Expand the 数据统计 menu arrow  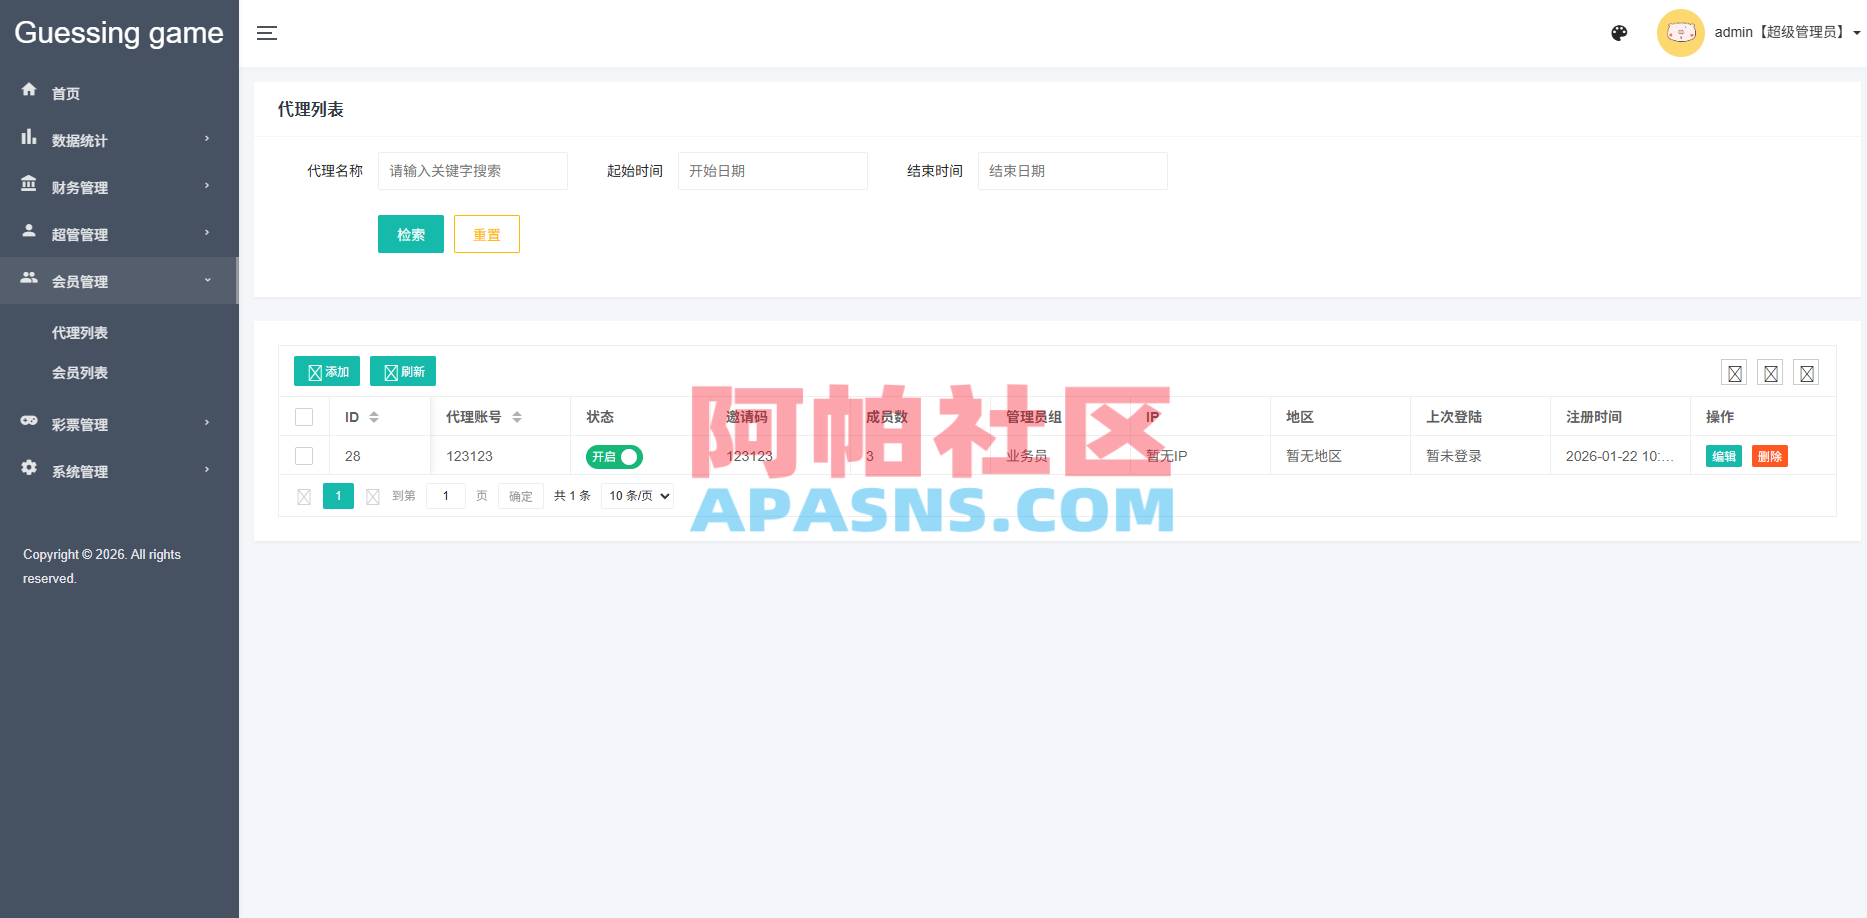point(207,139)
